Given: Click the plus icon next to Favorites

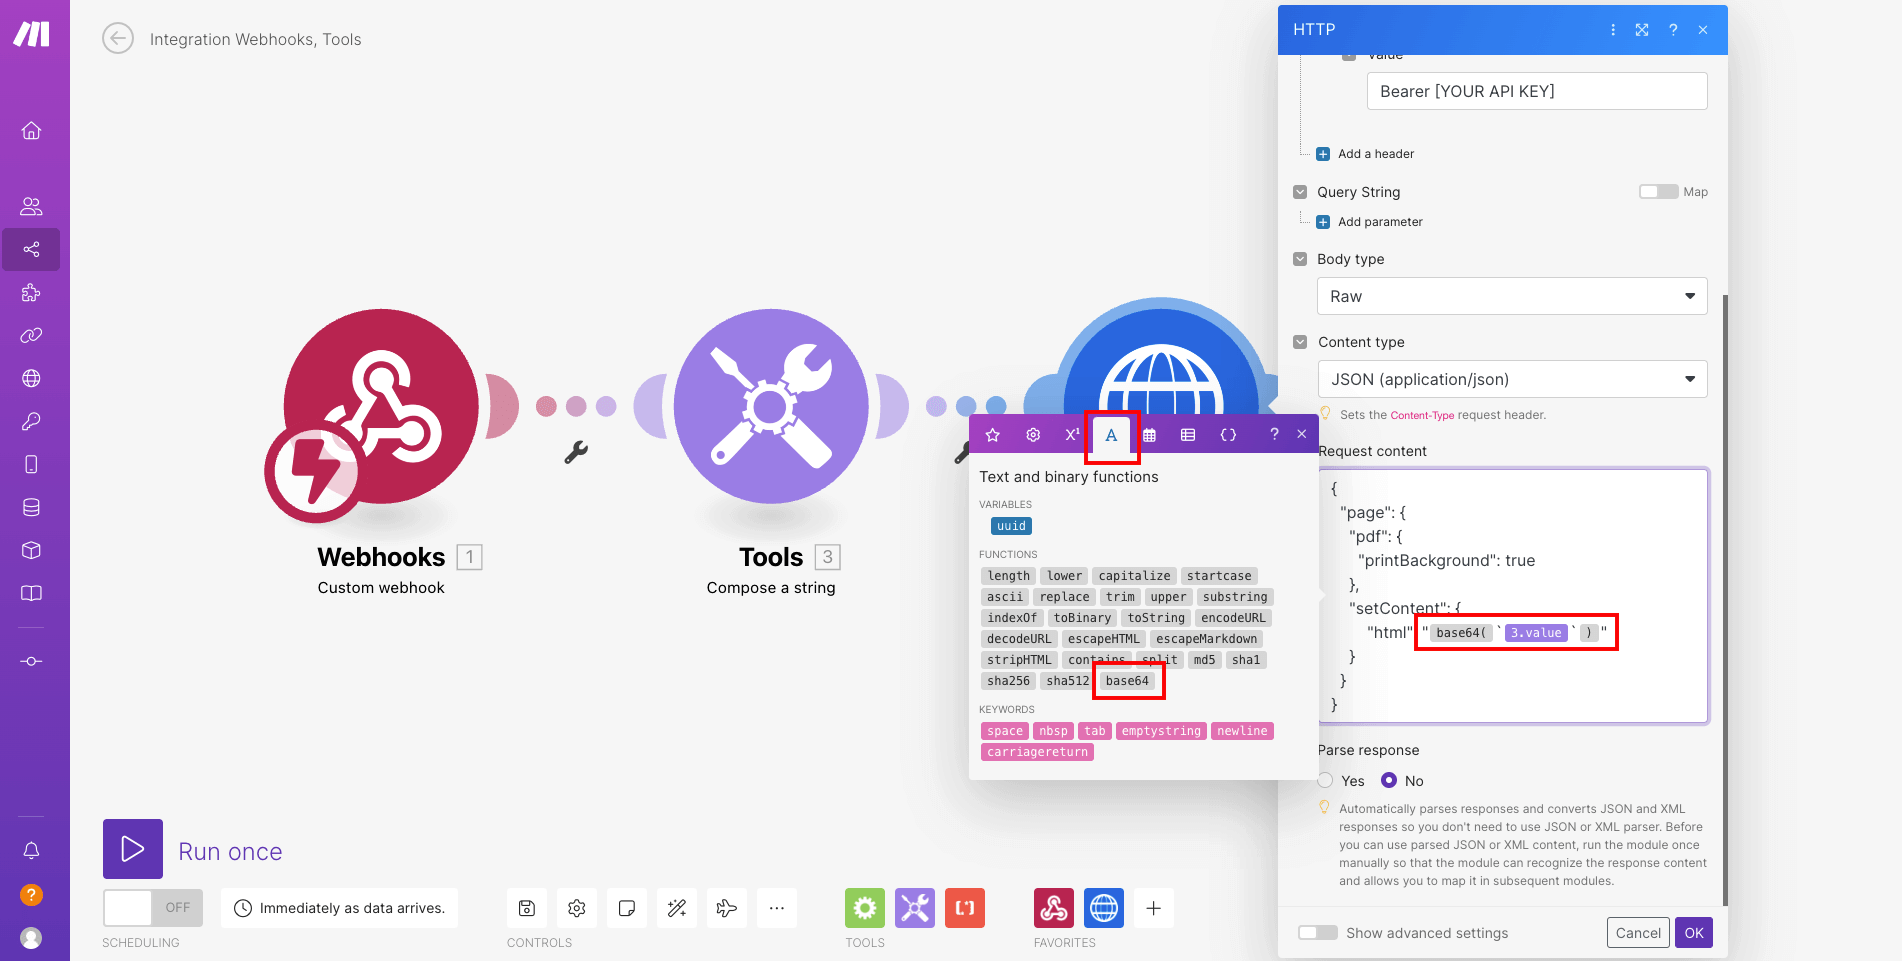Looking at the screenshot, I should coord(1153,907).
